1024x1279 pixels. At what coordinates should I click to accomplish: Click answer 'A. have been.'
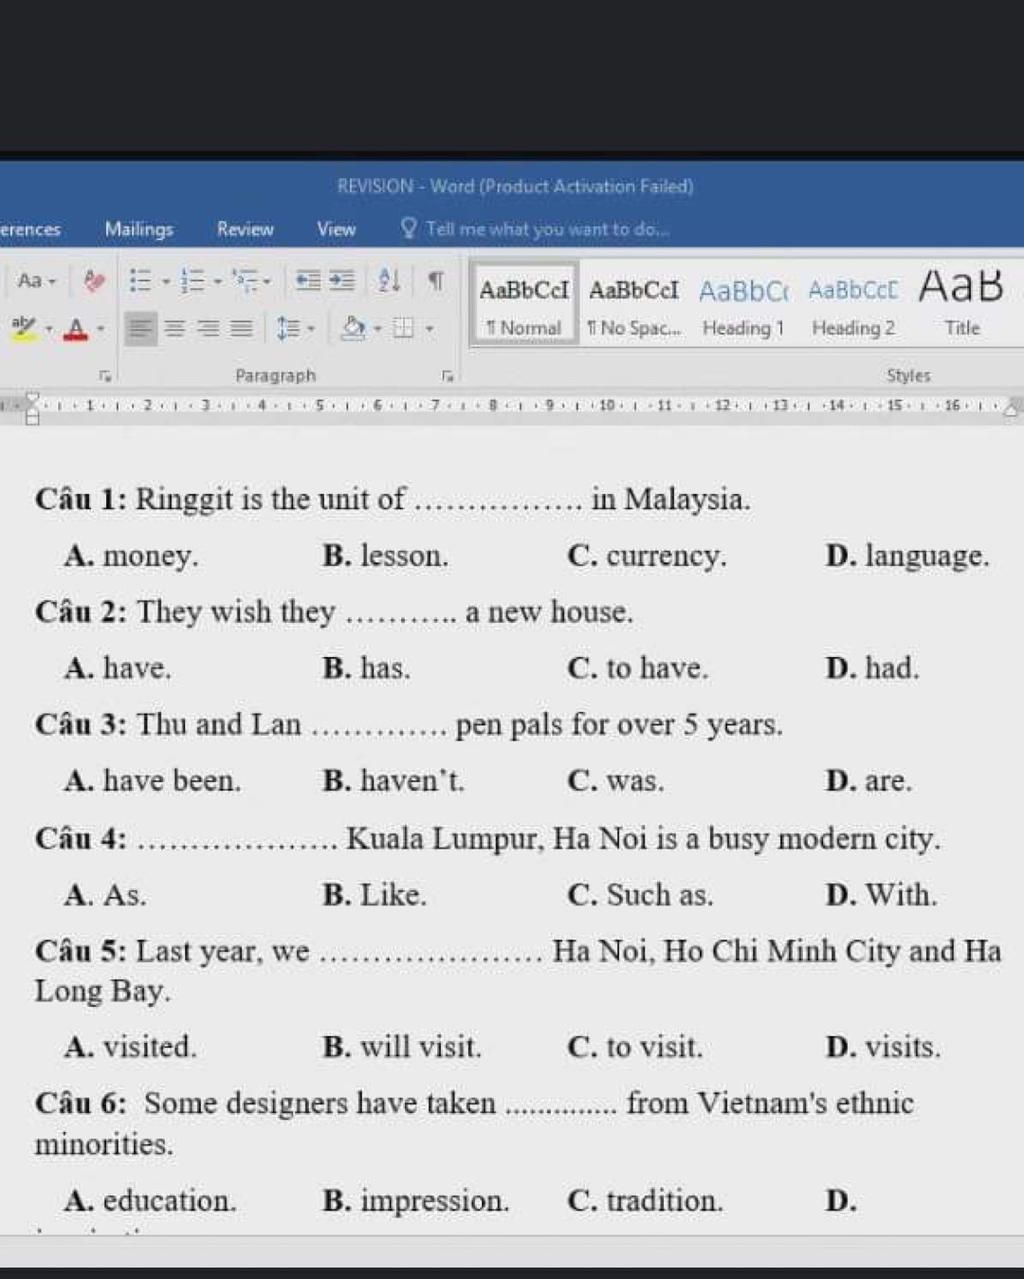(x=152, y=780)
